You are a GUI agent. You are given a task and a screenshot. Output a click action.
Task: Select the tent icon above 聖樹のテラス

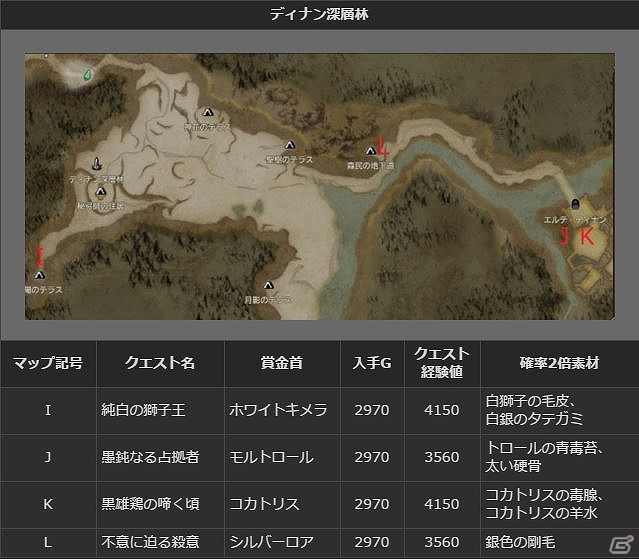coord(290,145)
